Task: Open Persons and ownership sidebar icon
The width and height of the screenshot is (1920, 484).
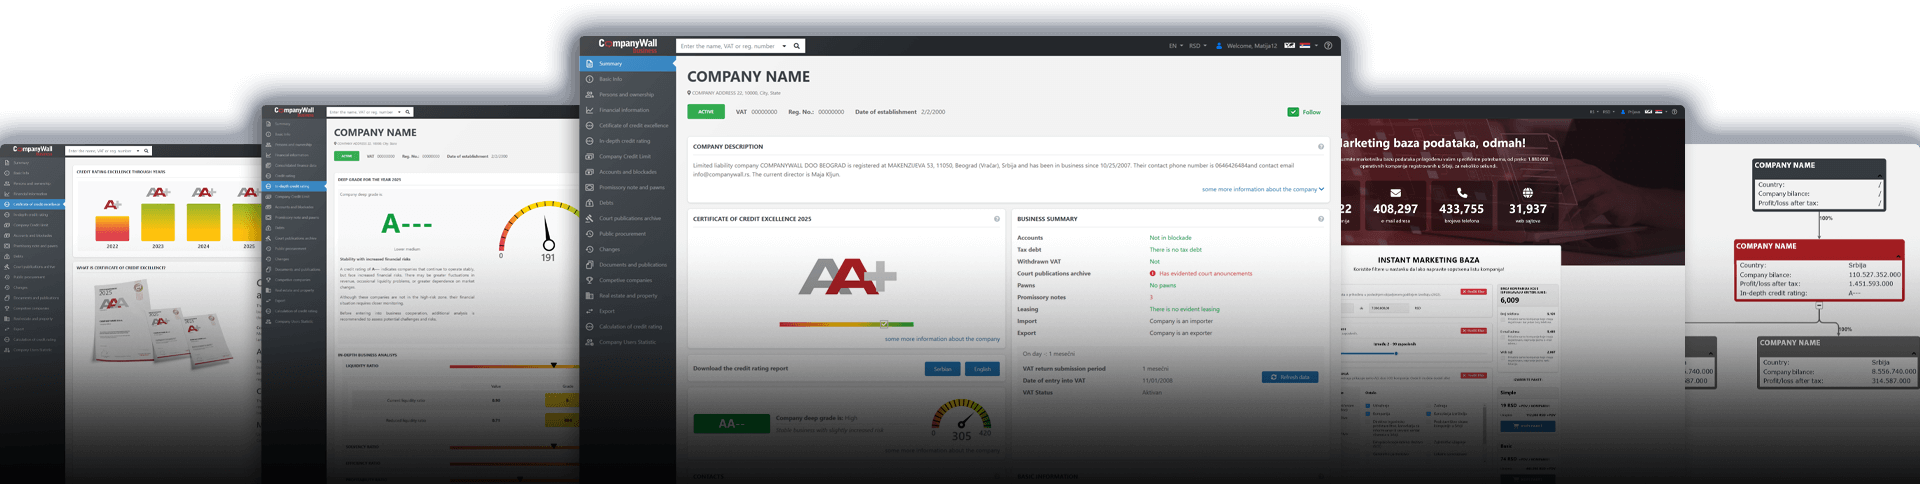Action: [x=589, y=95]
